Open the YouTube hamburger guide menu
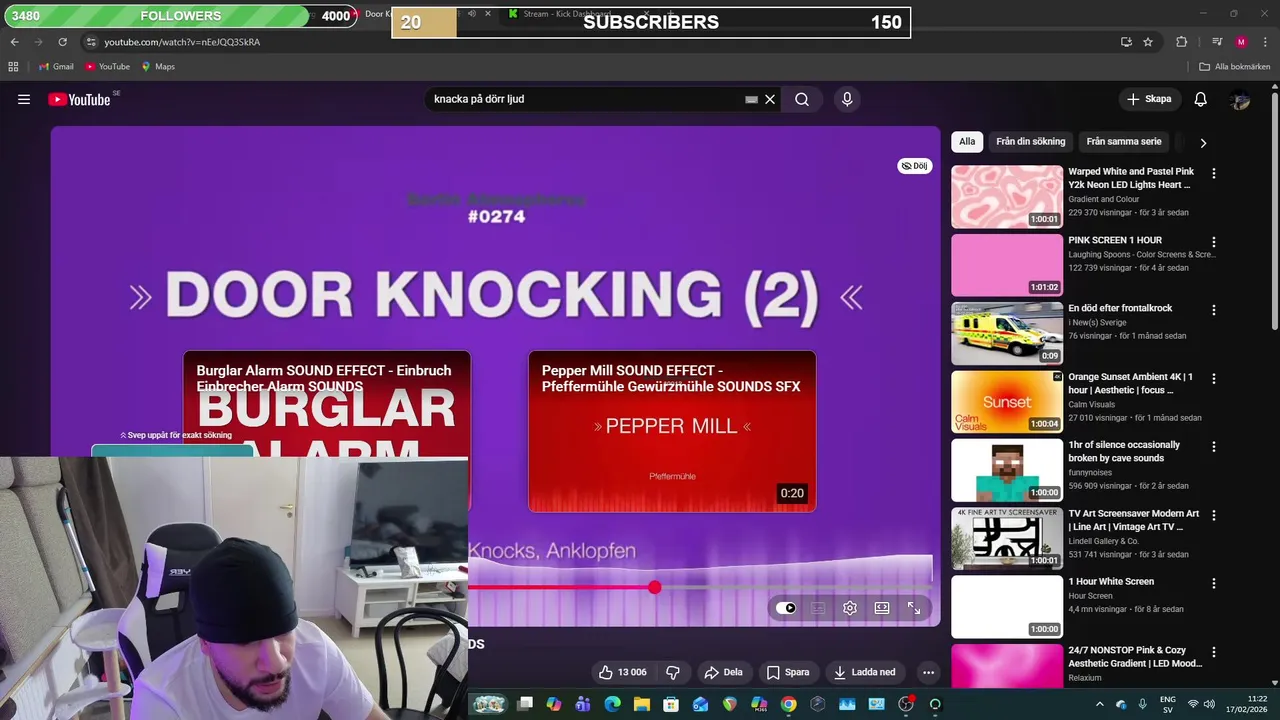 (24, 99)
